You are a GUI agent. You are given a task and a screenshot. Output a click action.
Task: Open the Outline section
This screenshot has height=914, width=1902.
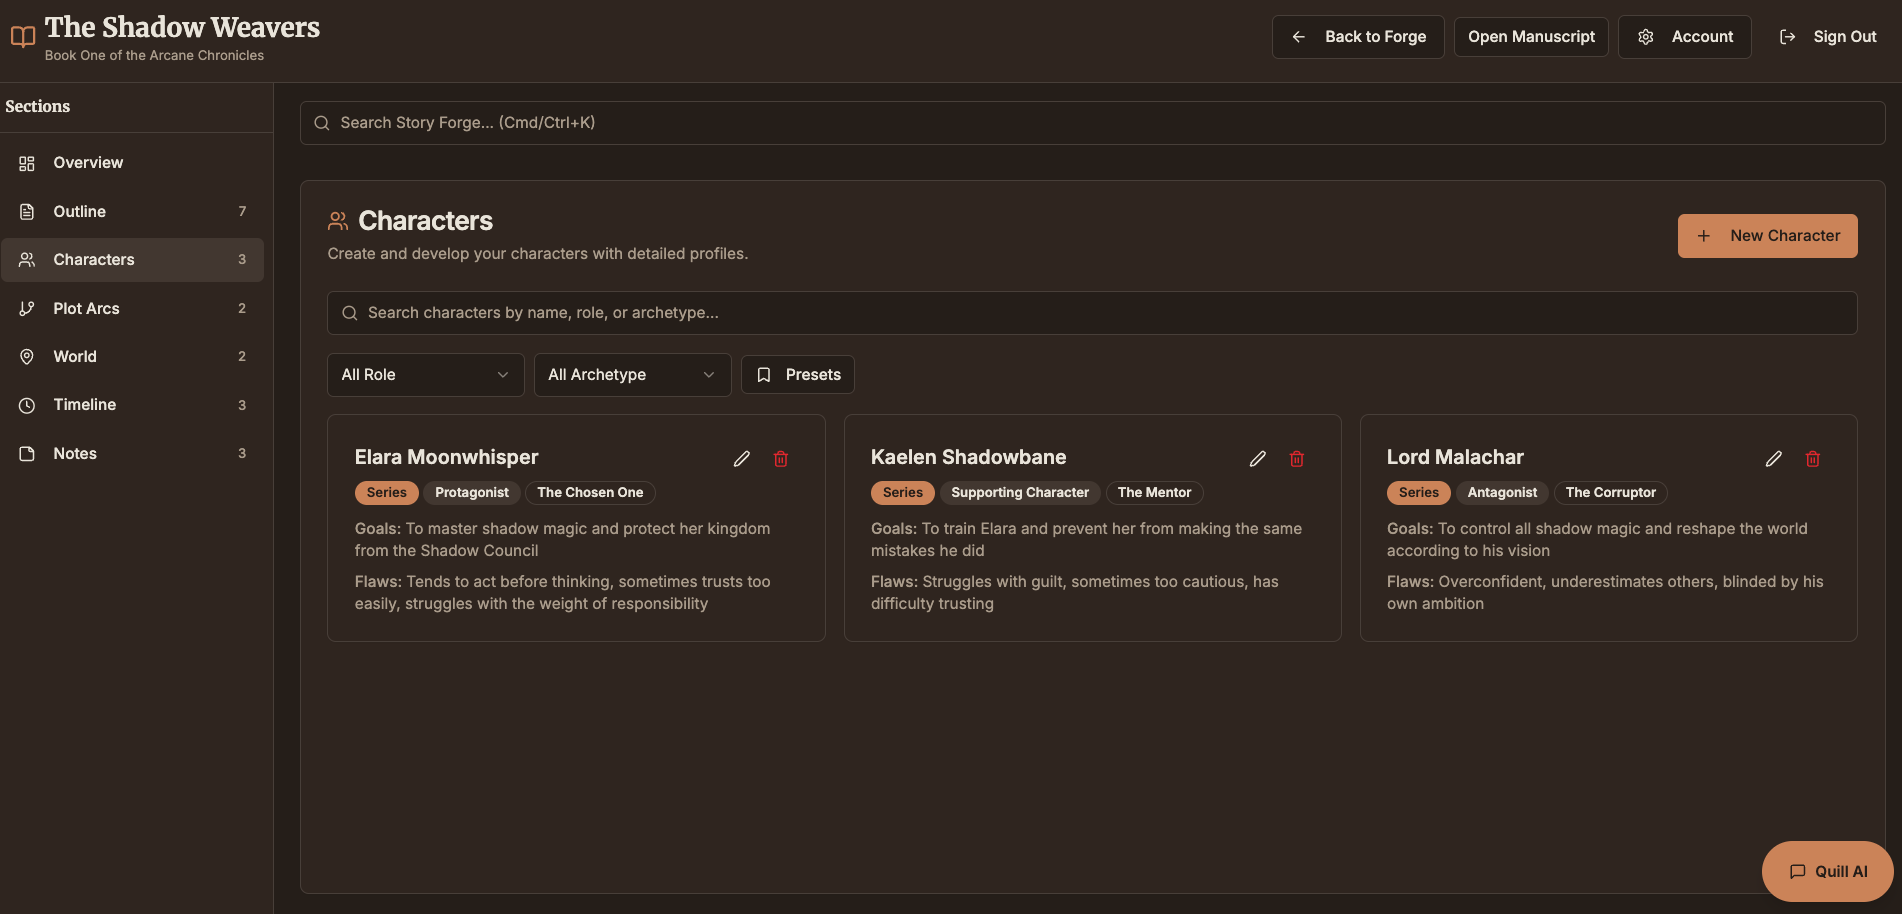click(x=133, y=212)
